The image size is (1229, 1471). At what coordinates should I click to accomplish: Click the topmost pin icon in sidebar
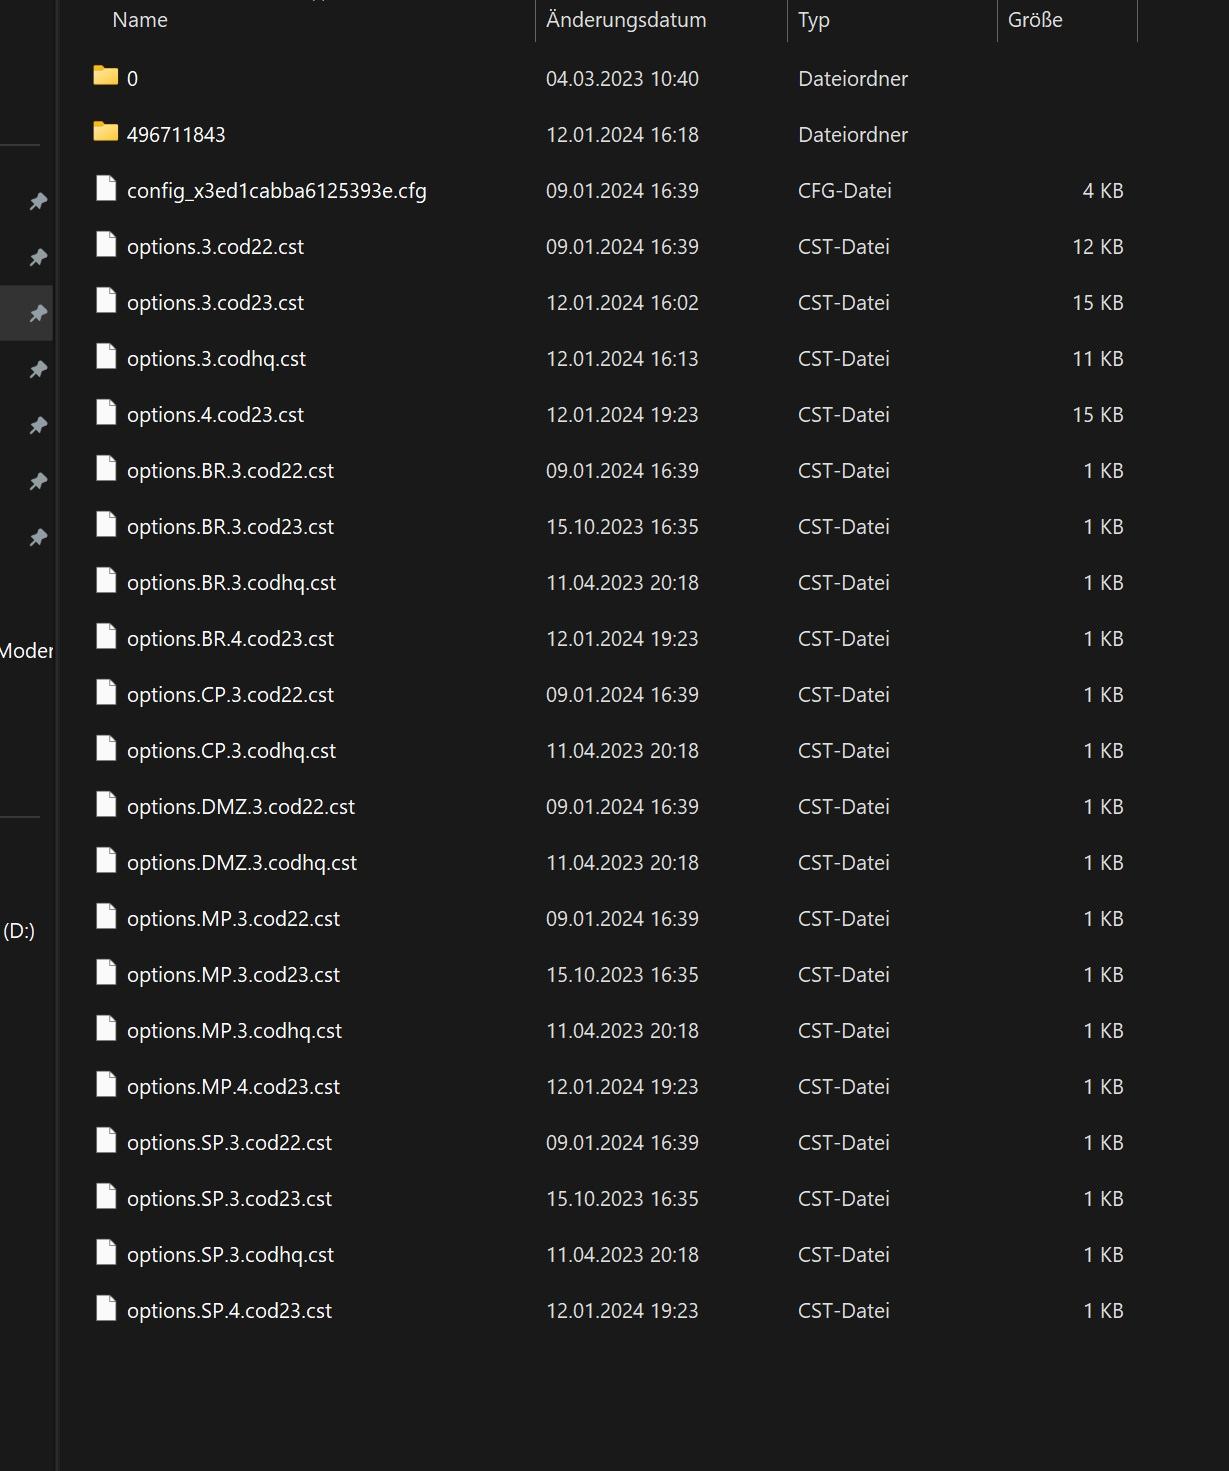pyautogui.click(x=38, y=202)
